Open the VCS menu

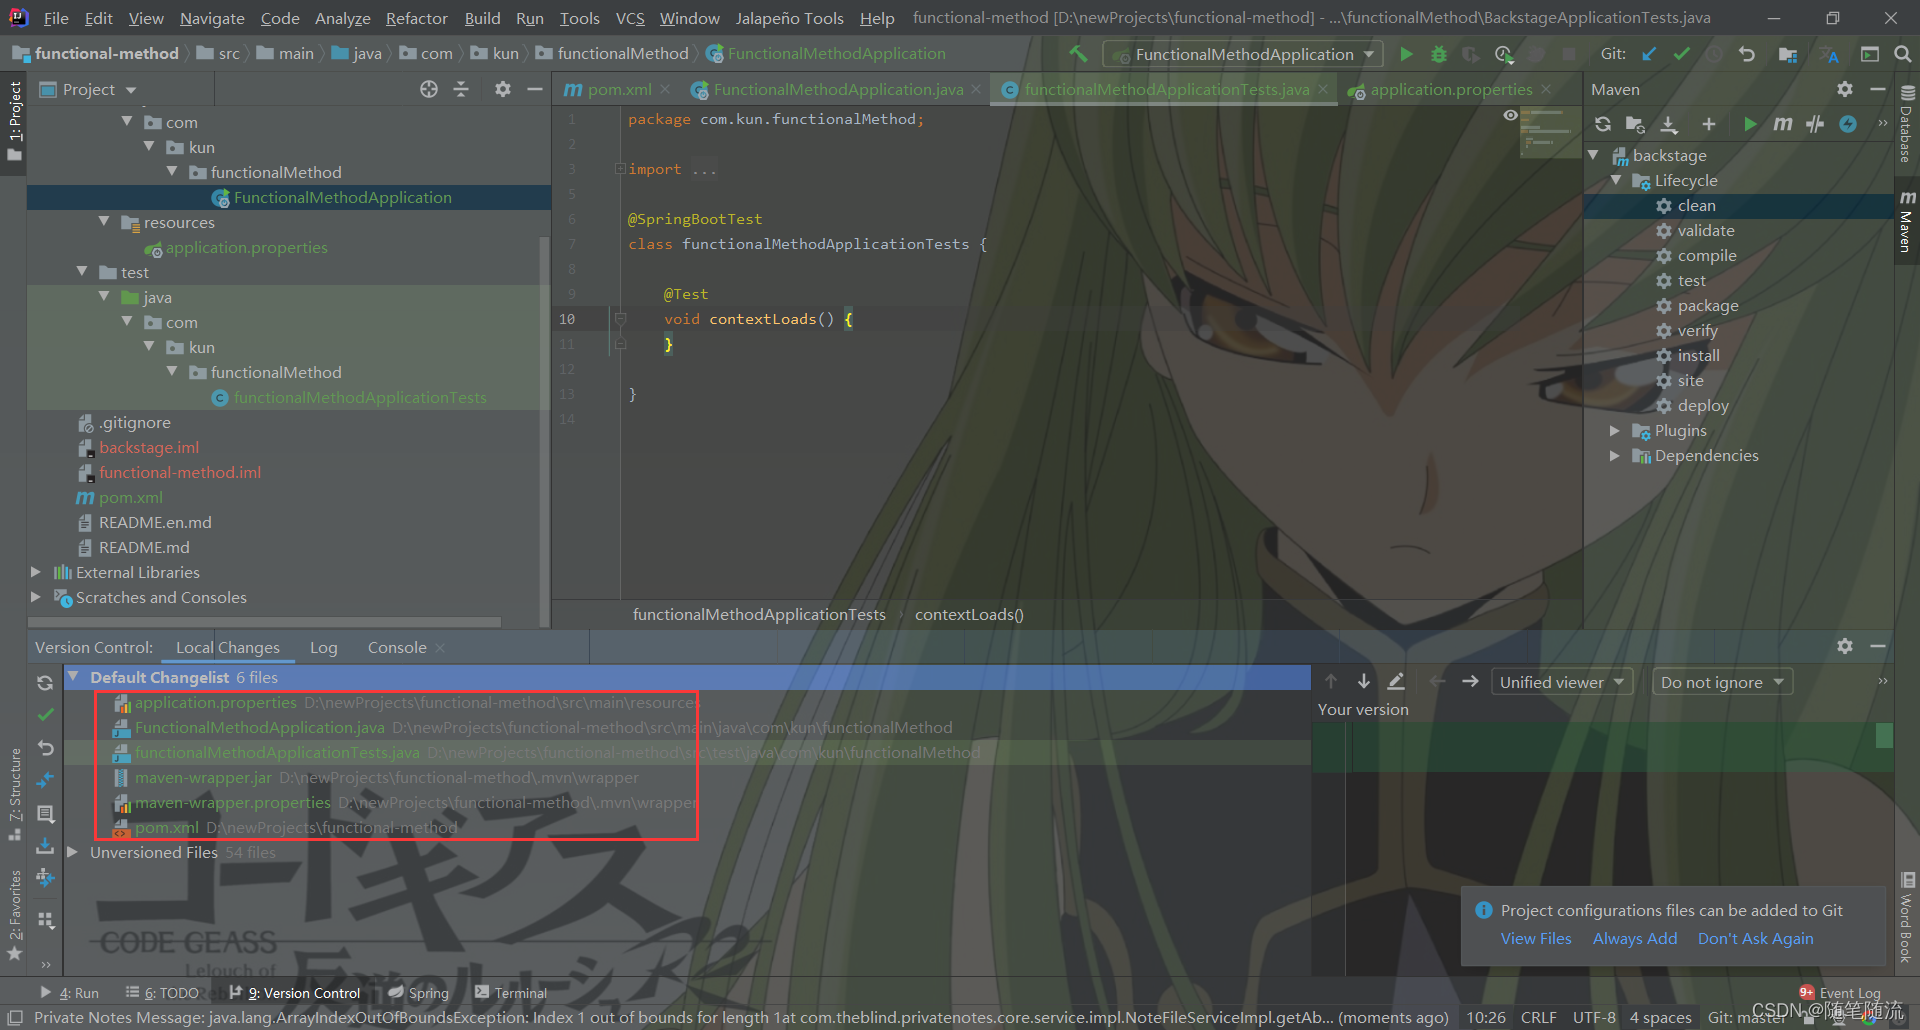(630, 18)
